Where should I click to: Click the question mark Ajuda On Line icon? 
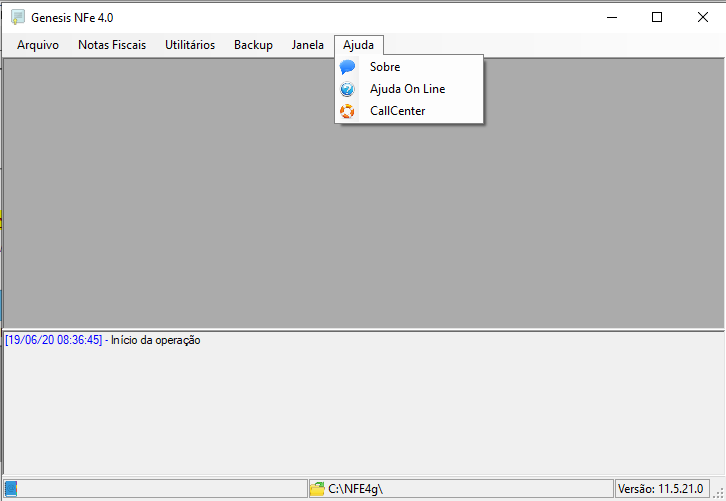(347, 89)
